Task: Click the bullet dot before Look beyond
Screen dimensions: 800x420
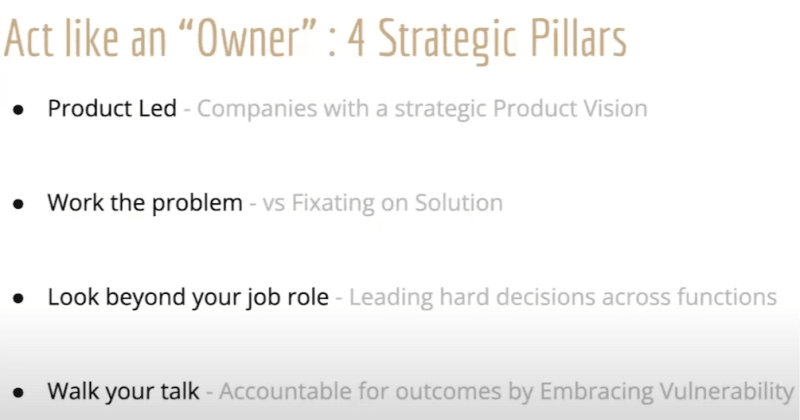Action: click(18, 298)
